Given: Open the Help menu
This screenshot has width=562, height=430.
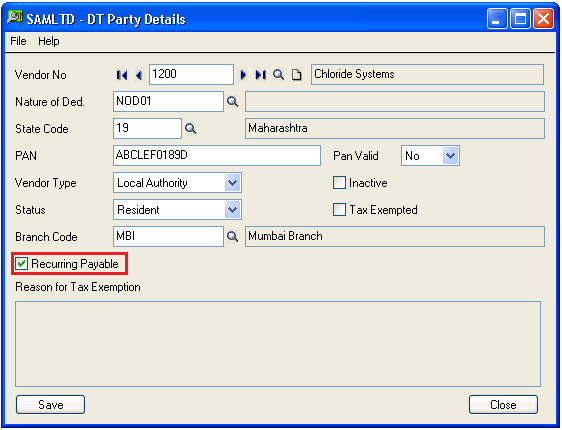Looking at the screenshot, I should tap(49, 41).
